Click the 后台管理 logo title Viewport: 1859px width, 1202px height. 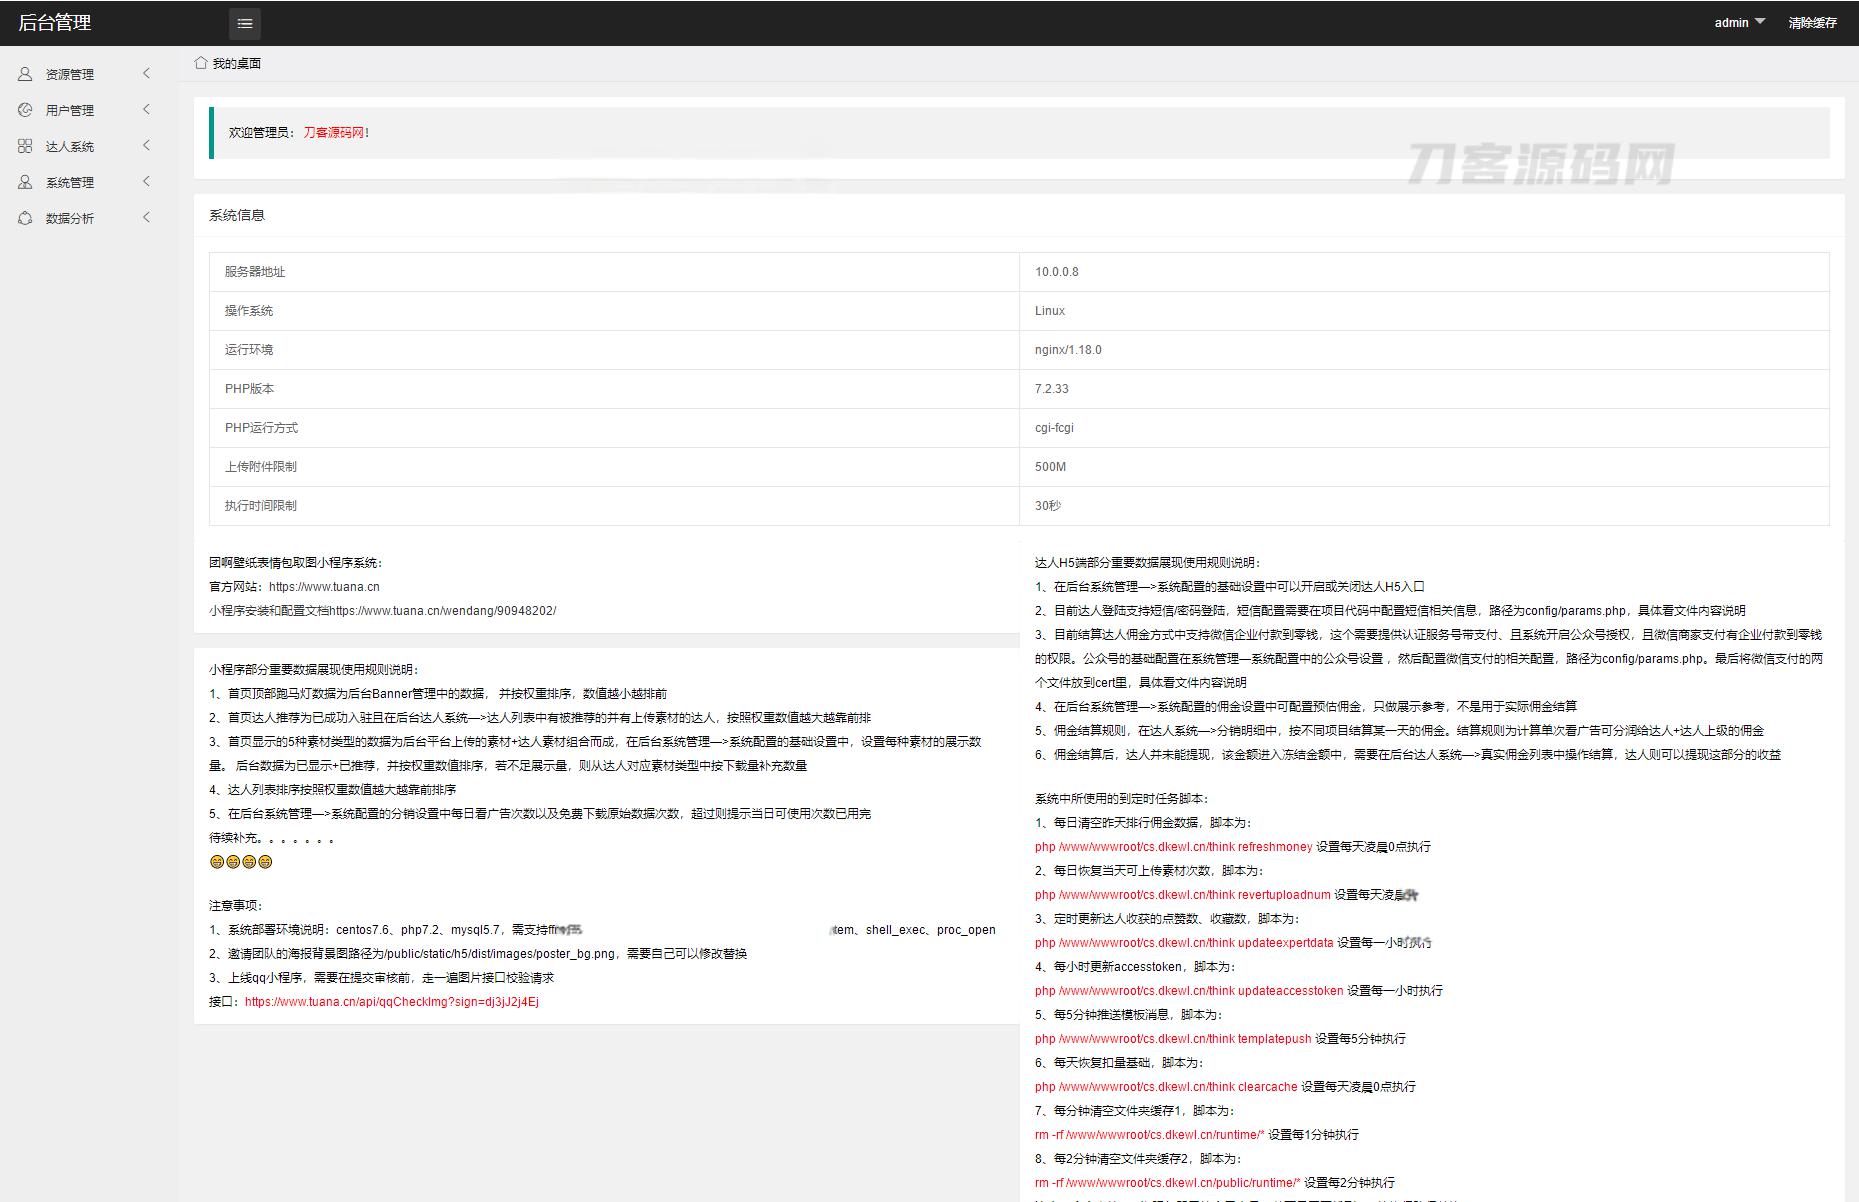click(55, 23)
